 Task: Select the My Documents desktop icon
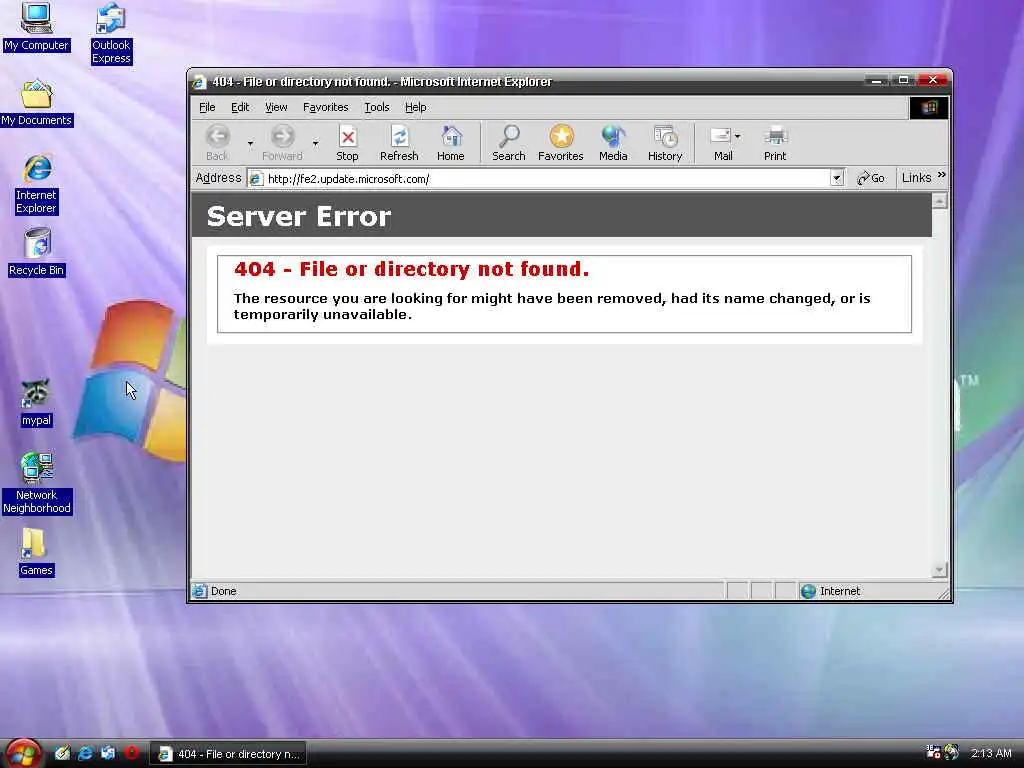(x=37, y=103)
